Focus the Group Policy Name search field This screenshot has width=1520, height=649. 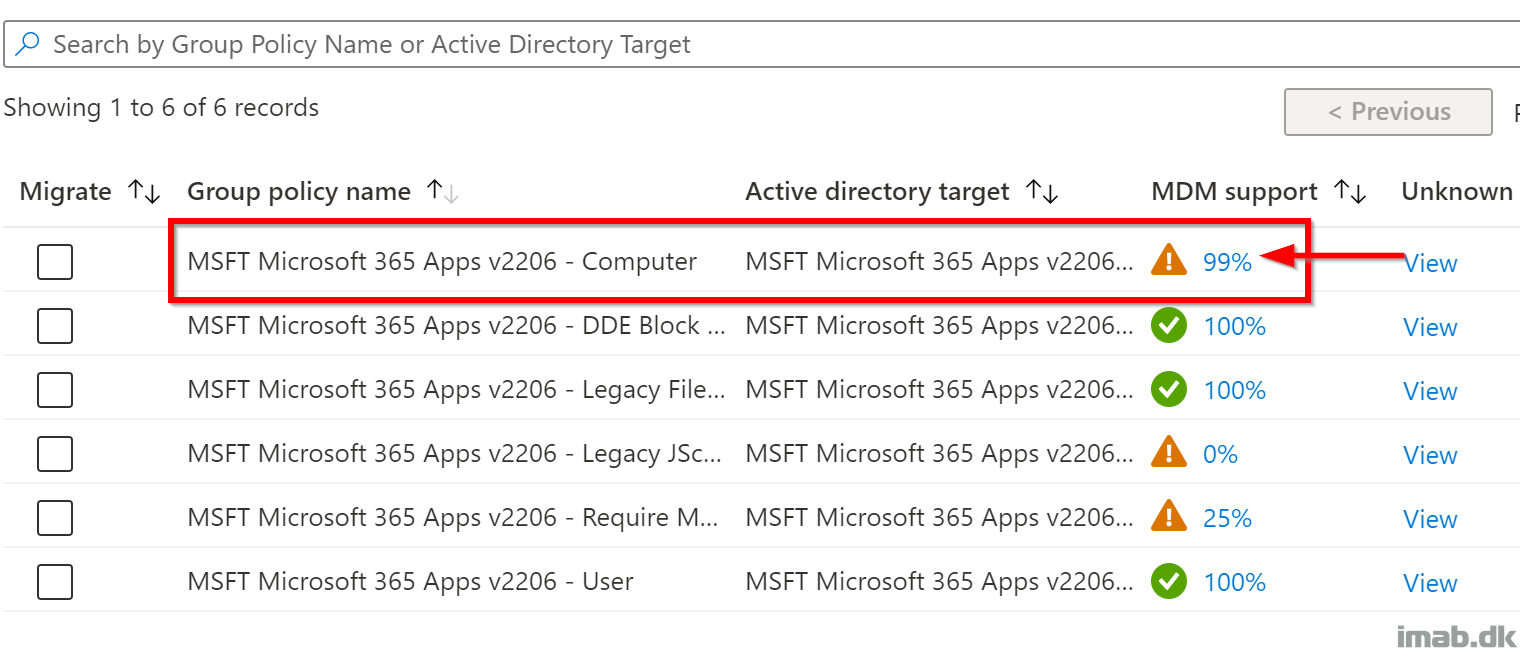[x=762, y=45]
